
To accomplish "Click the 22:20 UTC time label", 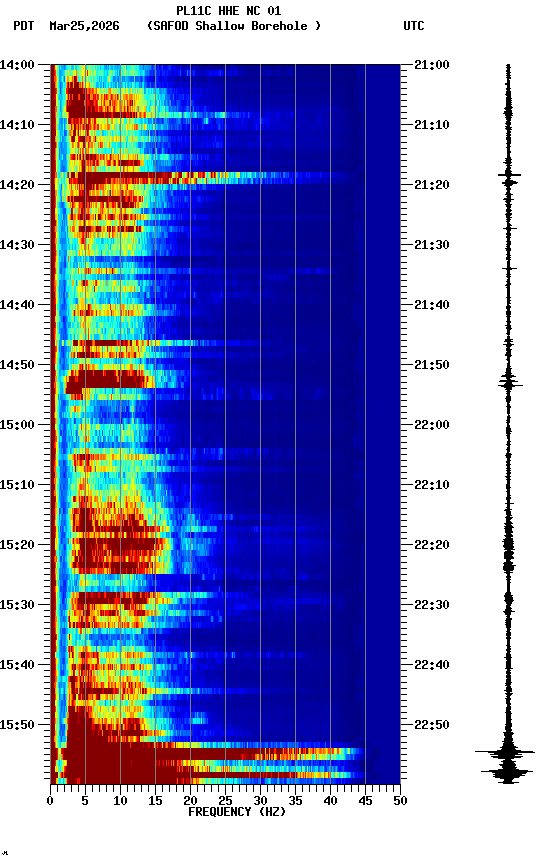I will 432,545.
